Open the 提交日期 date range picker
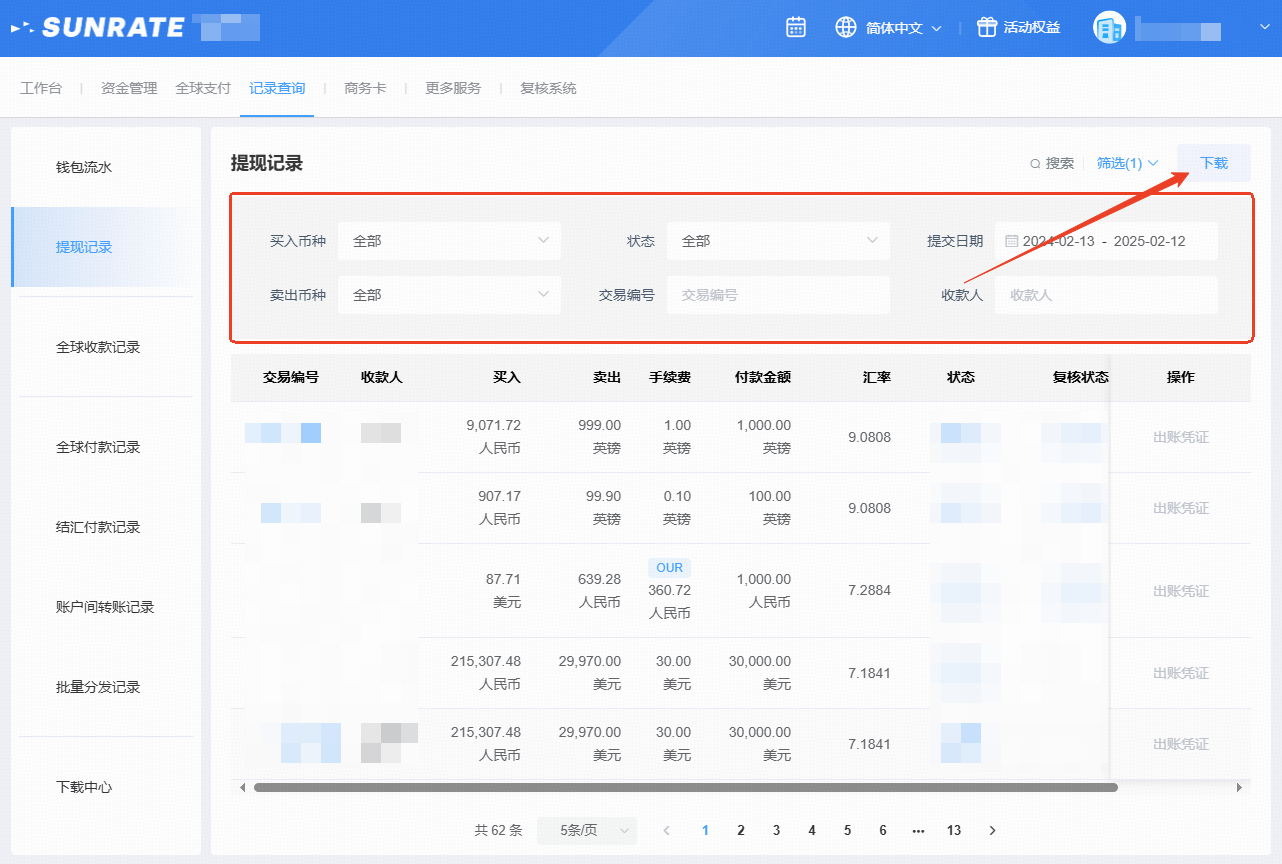 pos(1105,241)
